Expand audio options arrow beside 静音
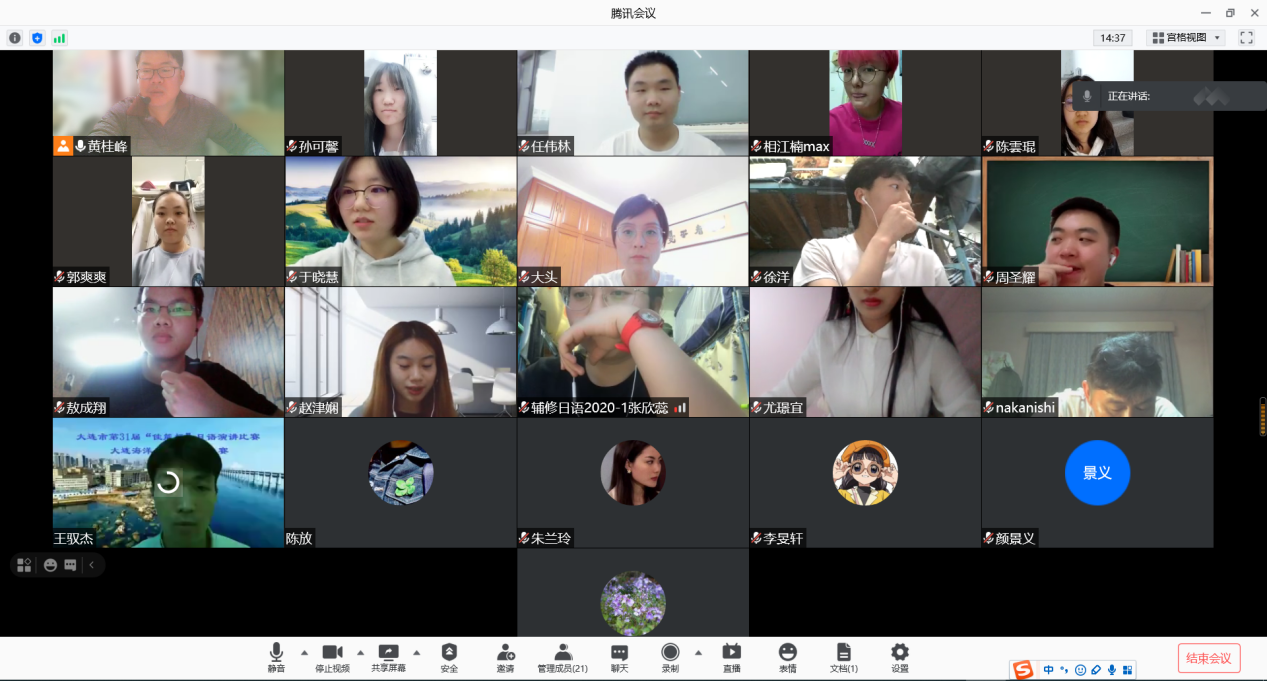The image size is (1267, 681). 304,652
